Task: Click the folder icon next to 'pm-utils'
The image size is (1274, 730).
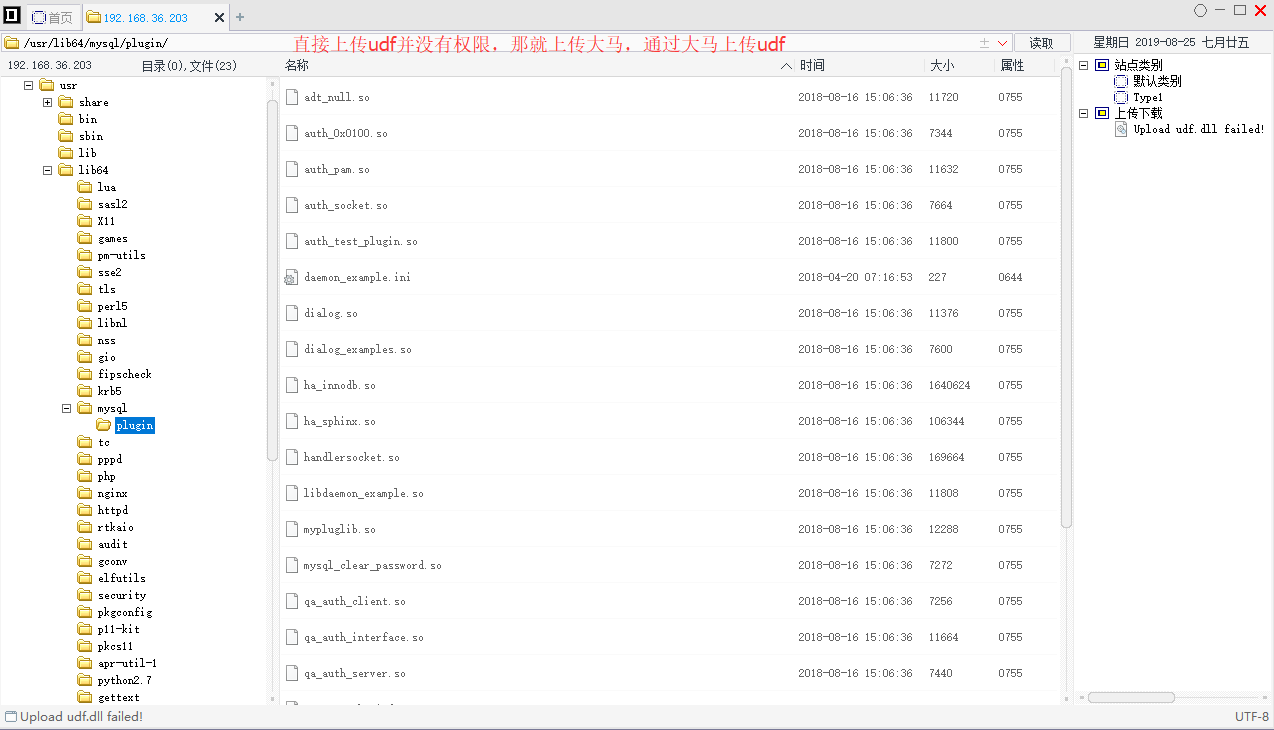Action: [85, 255]
